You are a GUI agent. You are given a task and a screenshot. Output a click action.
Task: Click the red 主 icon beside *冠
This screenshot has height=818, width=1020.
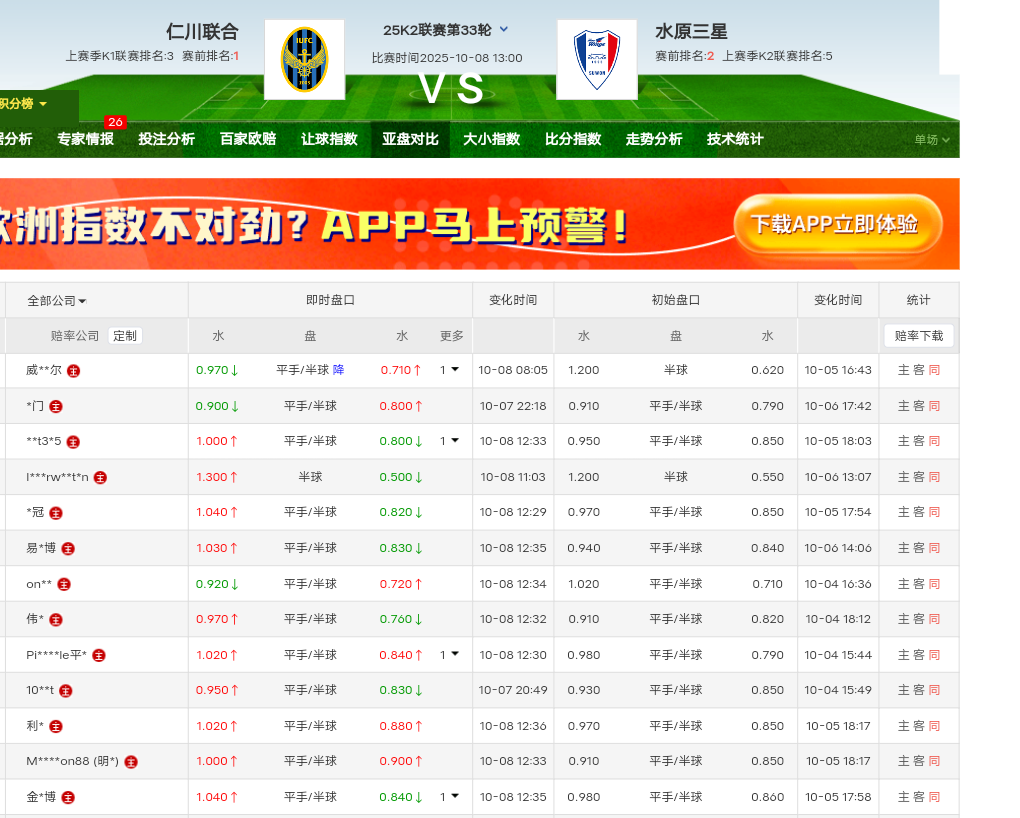point(56,513)
